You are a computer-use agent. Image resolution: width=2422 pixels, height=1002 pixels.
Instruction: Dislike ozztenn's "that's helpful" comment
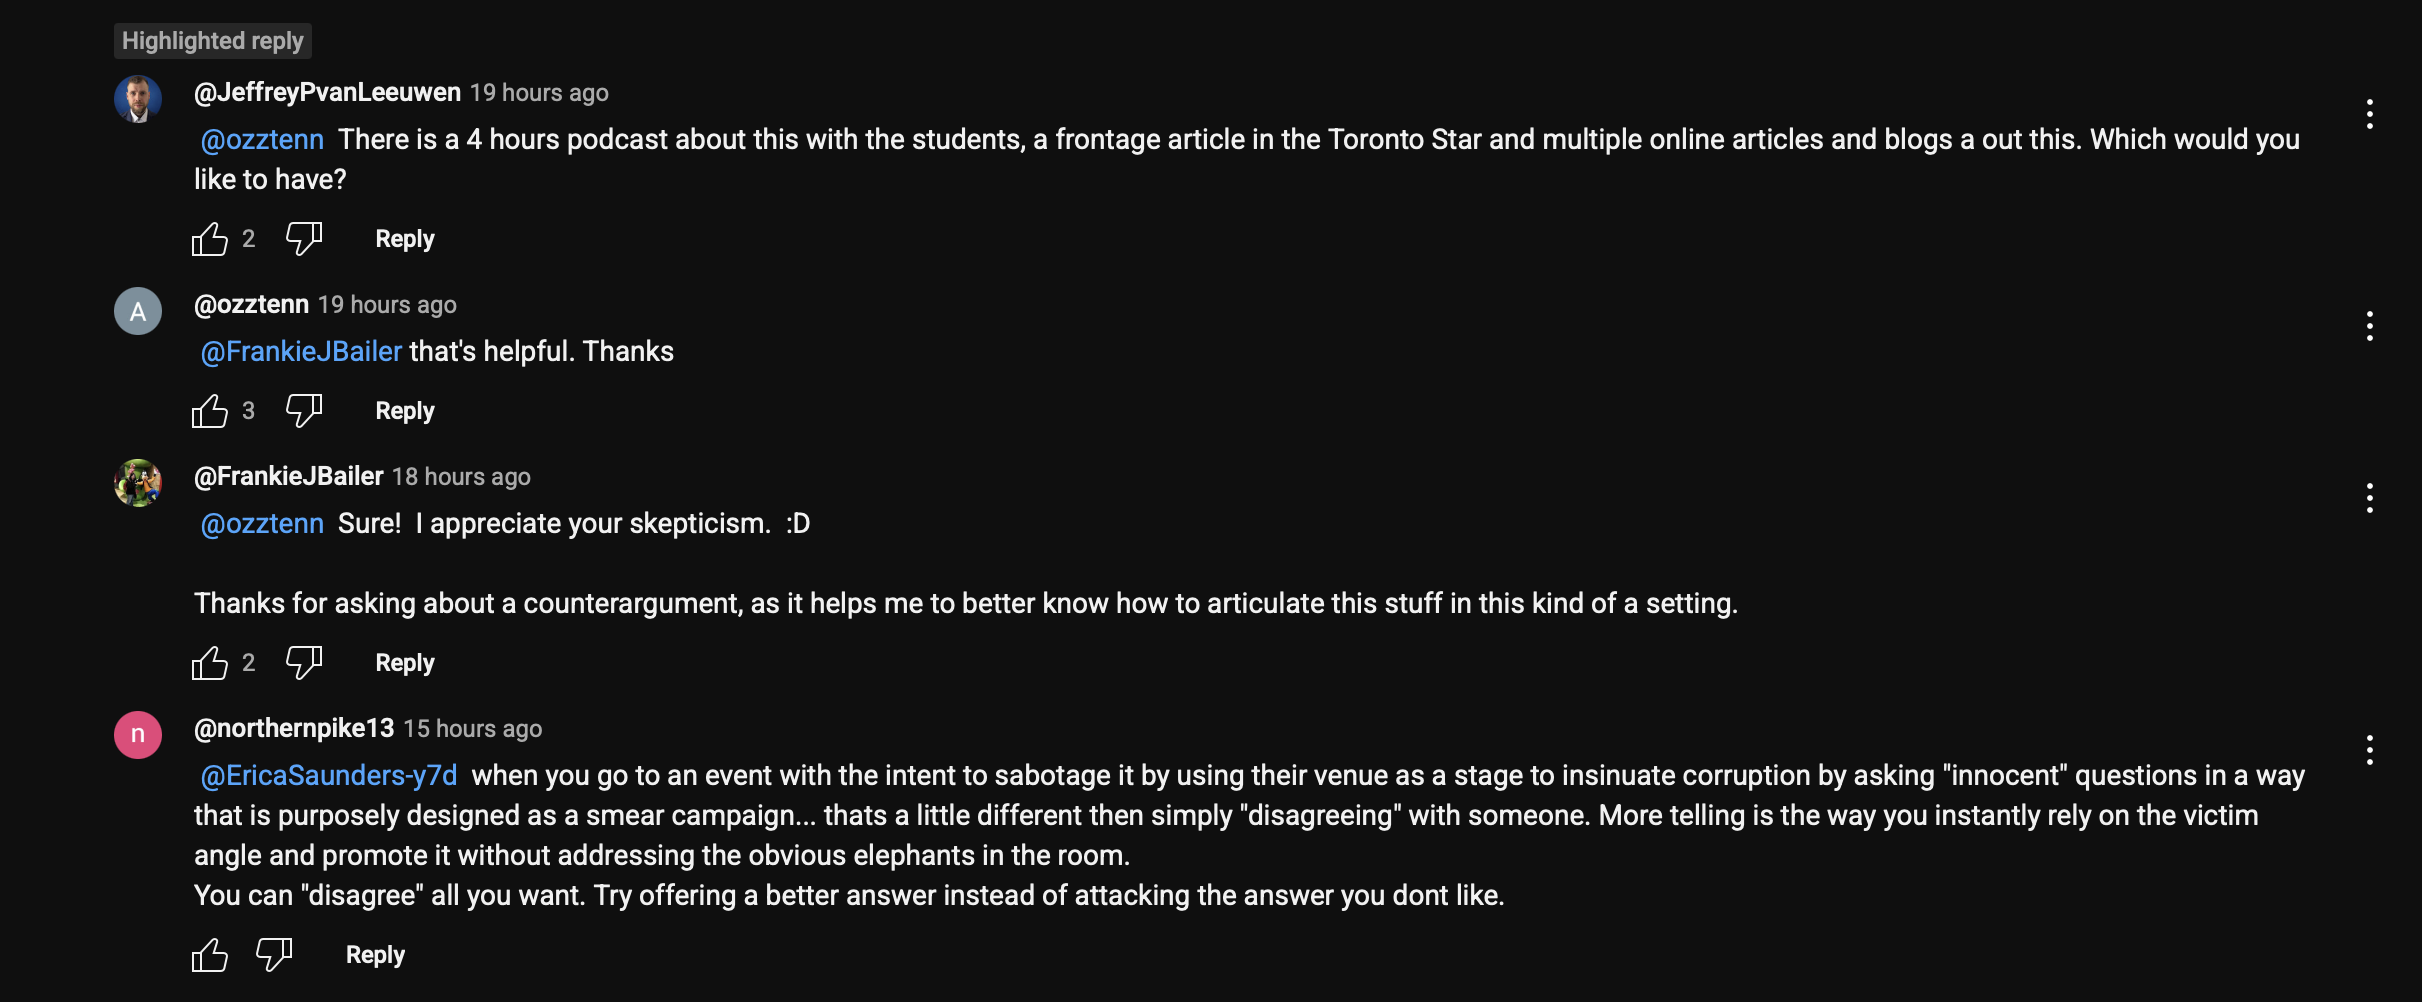coord(303,411)
